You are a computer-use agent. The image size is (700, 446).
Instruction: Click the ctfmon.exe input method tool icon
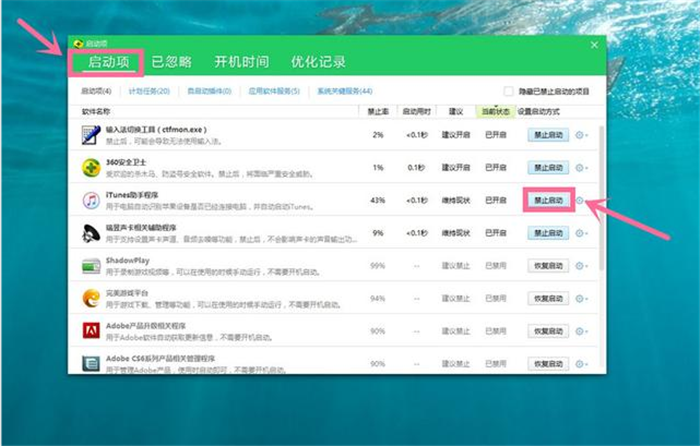(91, 135)
